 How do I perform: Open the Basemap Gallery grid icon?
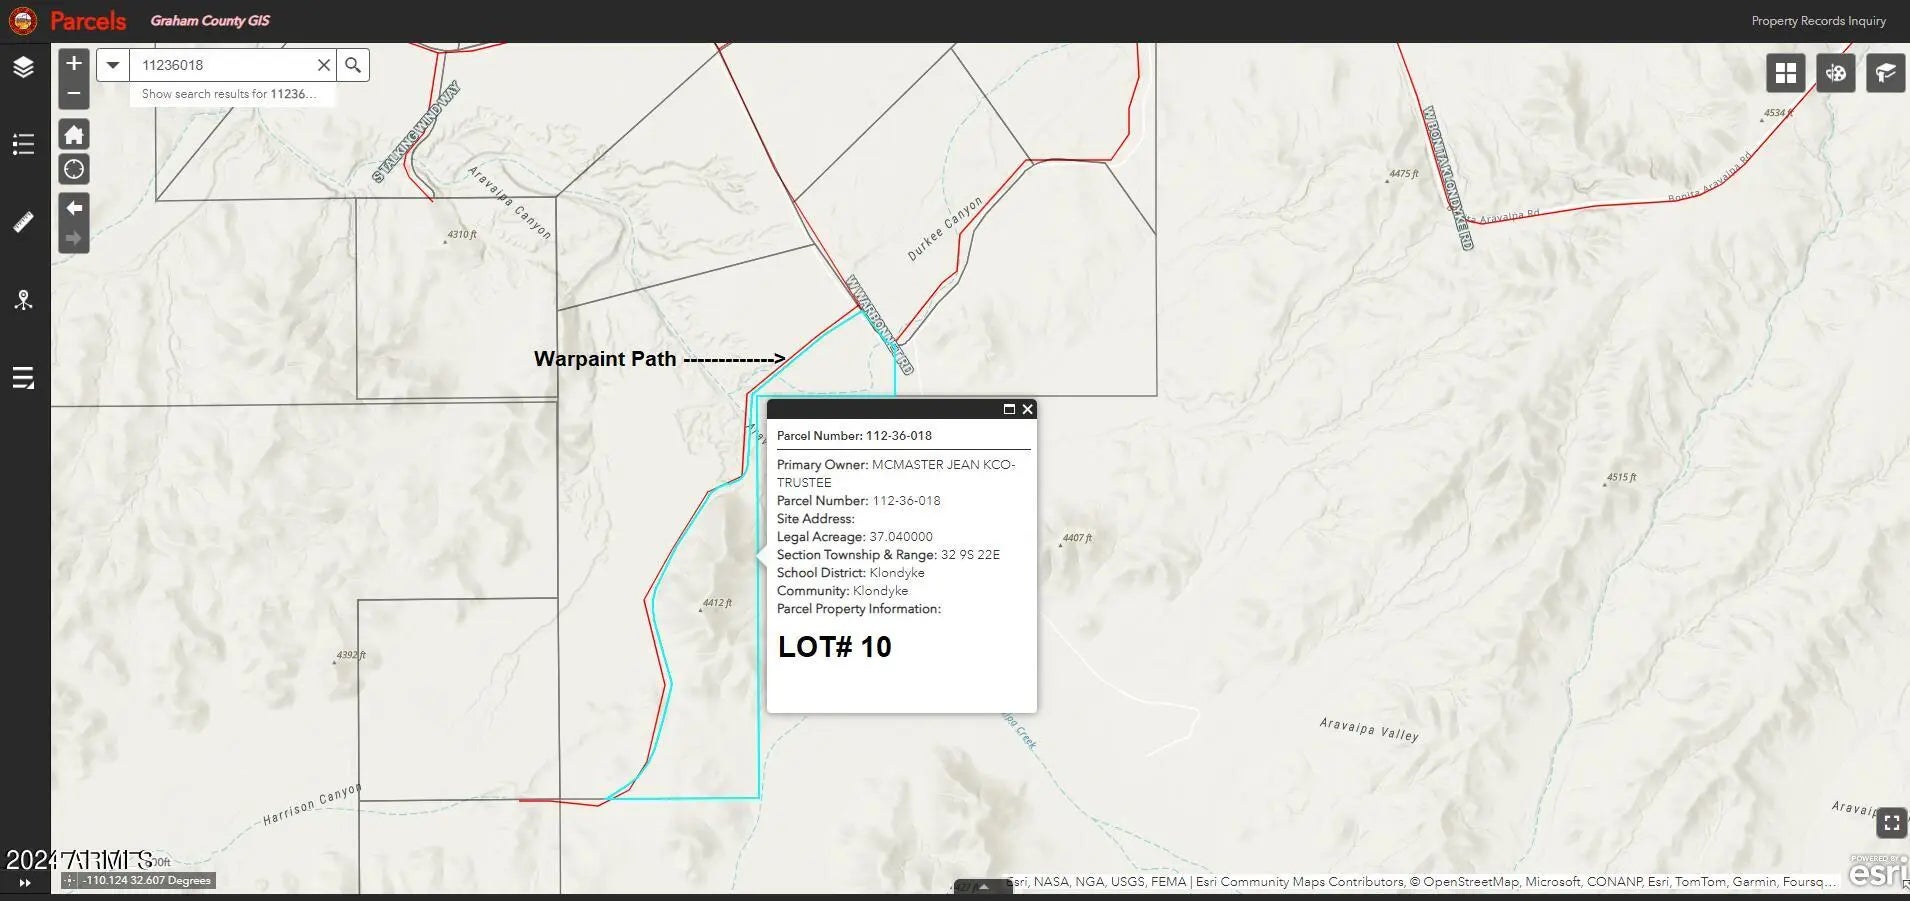pos(1785,73)
